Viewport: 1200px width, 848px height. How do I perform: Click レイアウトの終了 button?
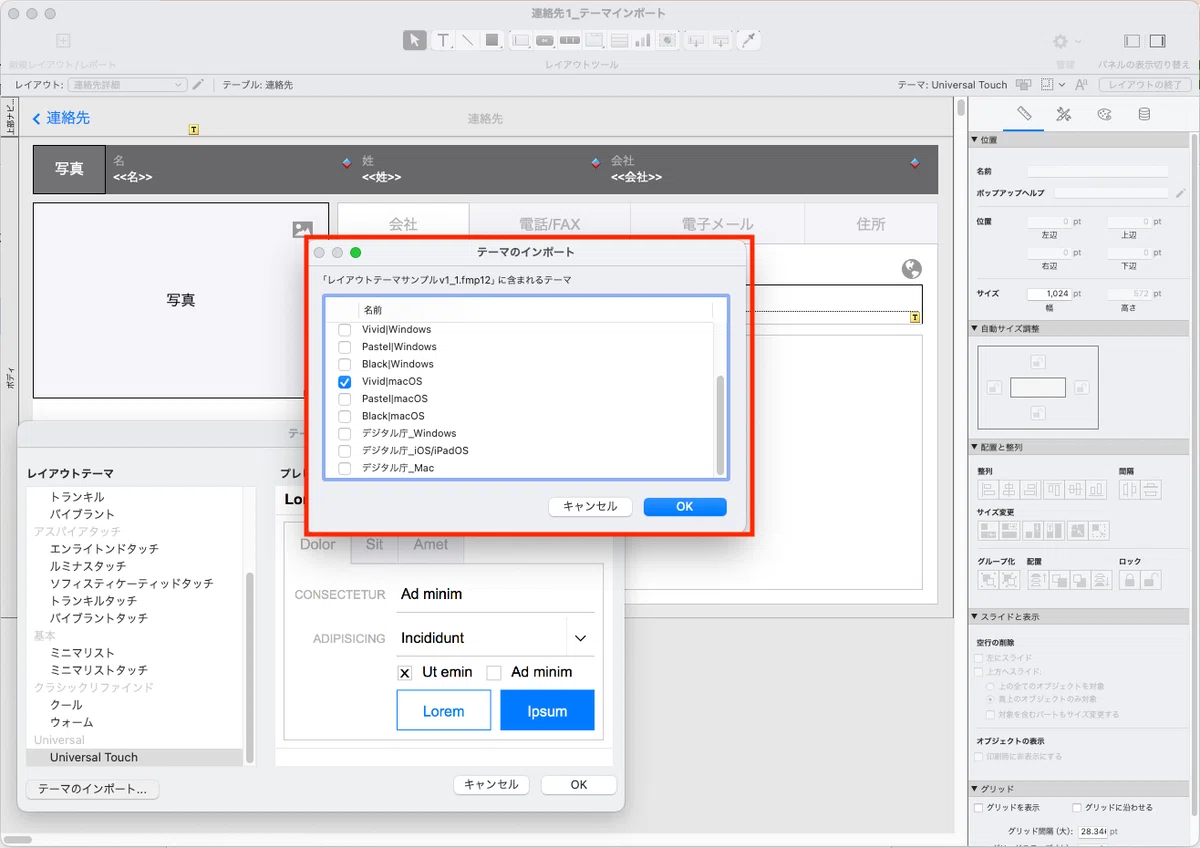pyautogui.click(x=1144, y=85)
